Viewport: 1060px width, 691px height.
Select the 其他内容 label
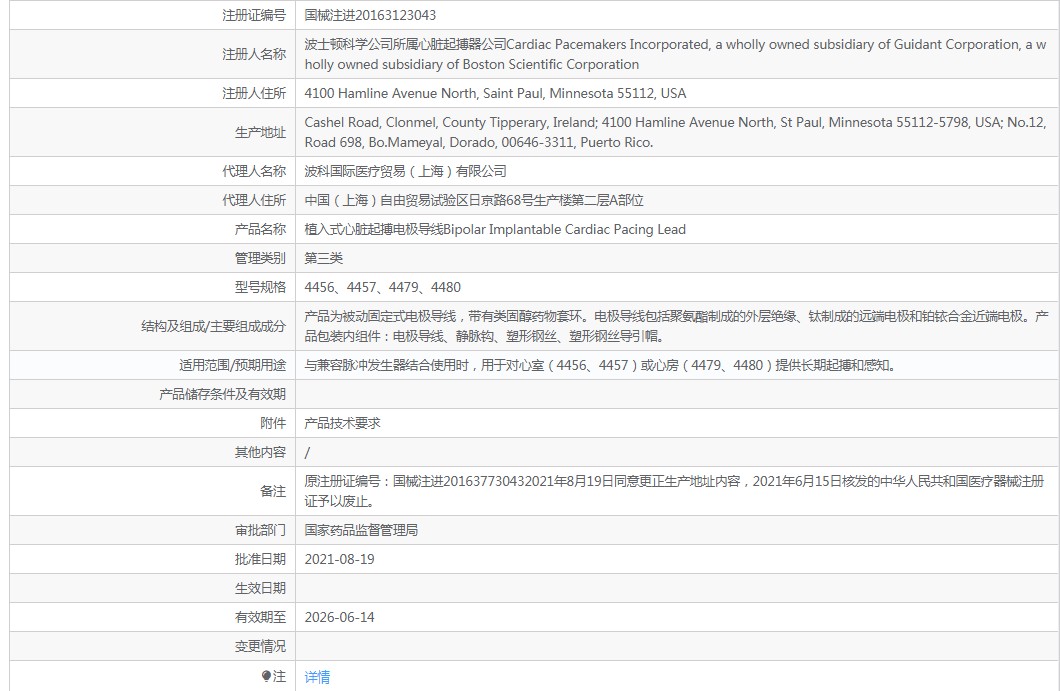pos(260,452)
